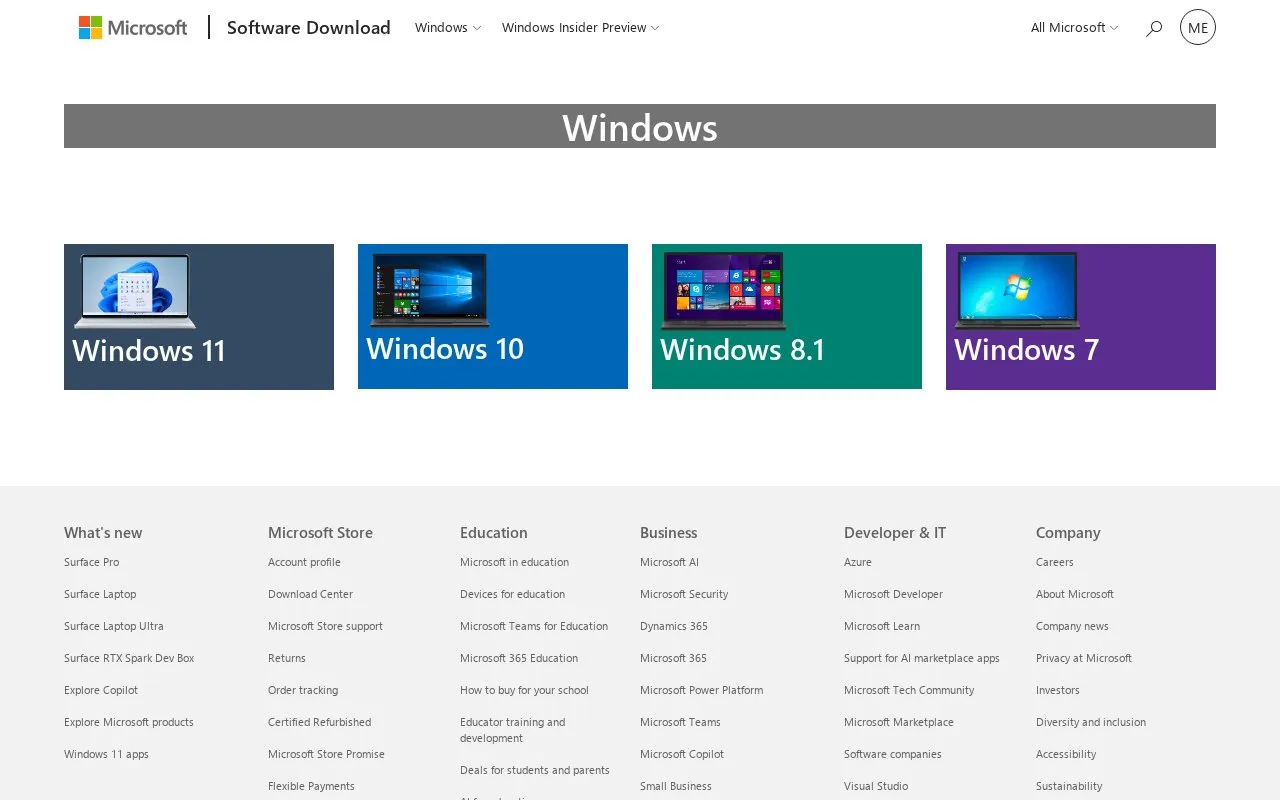Screen dimensions: 1280x800
Task: Open Download Center link
Action: tap(310, 594)
